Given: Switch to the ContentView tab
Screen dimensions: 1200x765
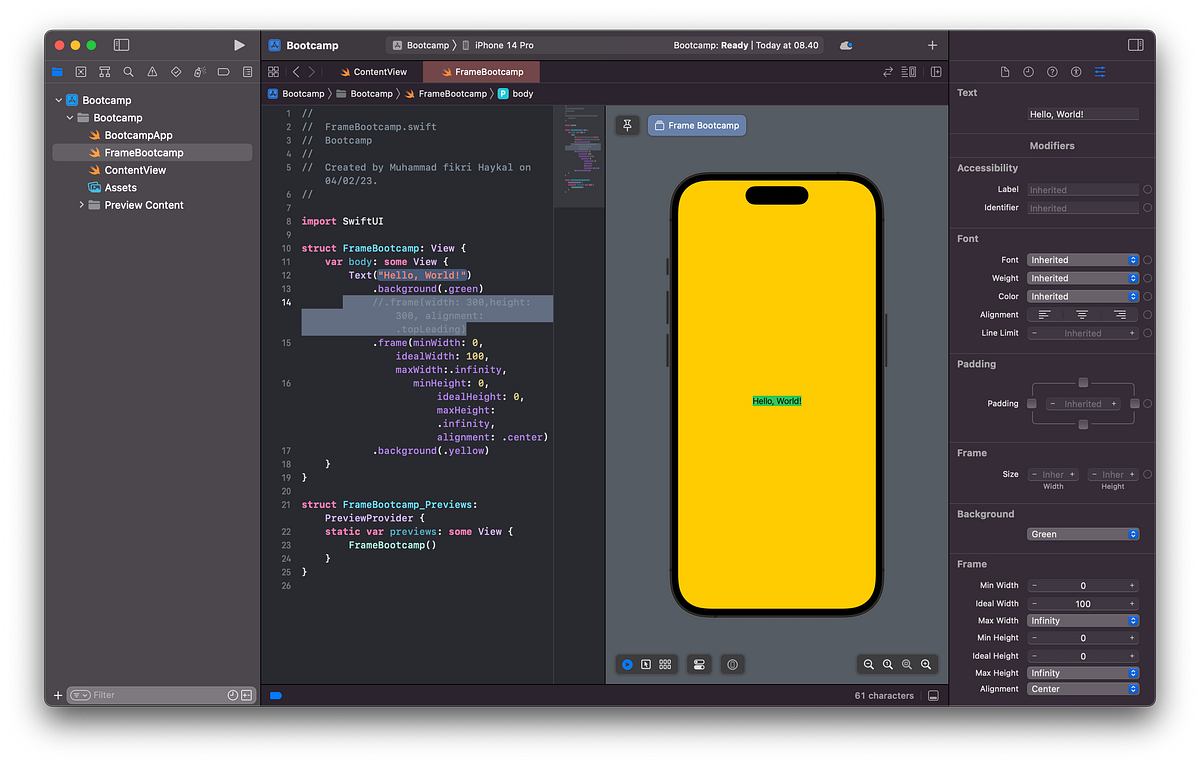Looking at the screenshot, I should (373, 71).
